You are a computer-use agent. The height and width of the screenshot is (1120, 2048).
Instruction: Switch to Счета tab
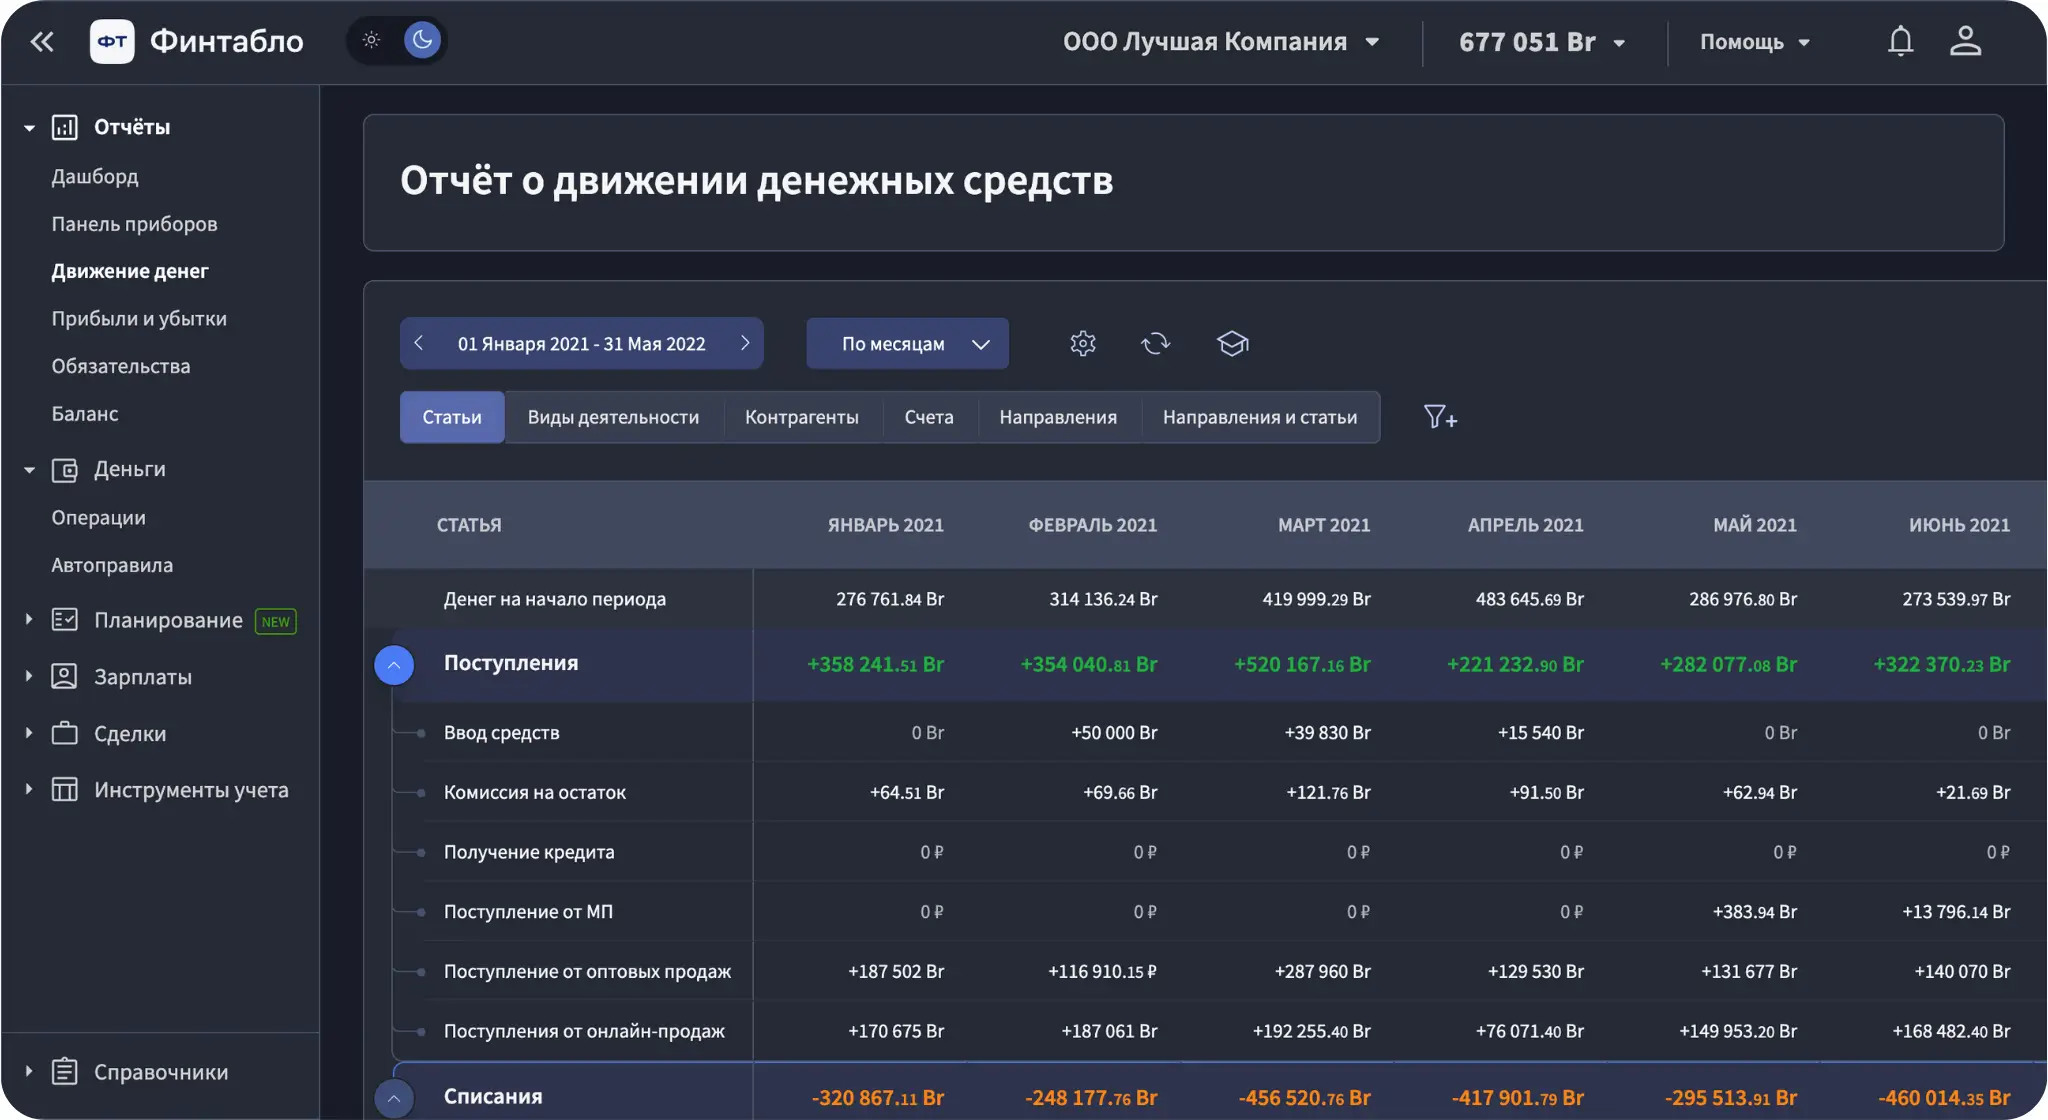pyautogui.click(x=929, y=417)
